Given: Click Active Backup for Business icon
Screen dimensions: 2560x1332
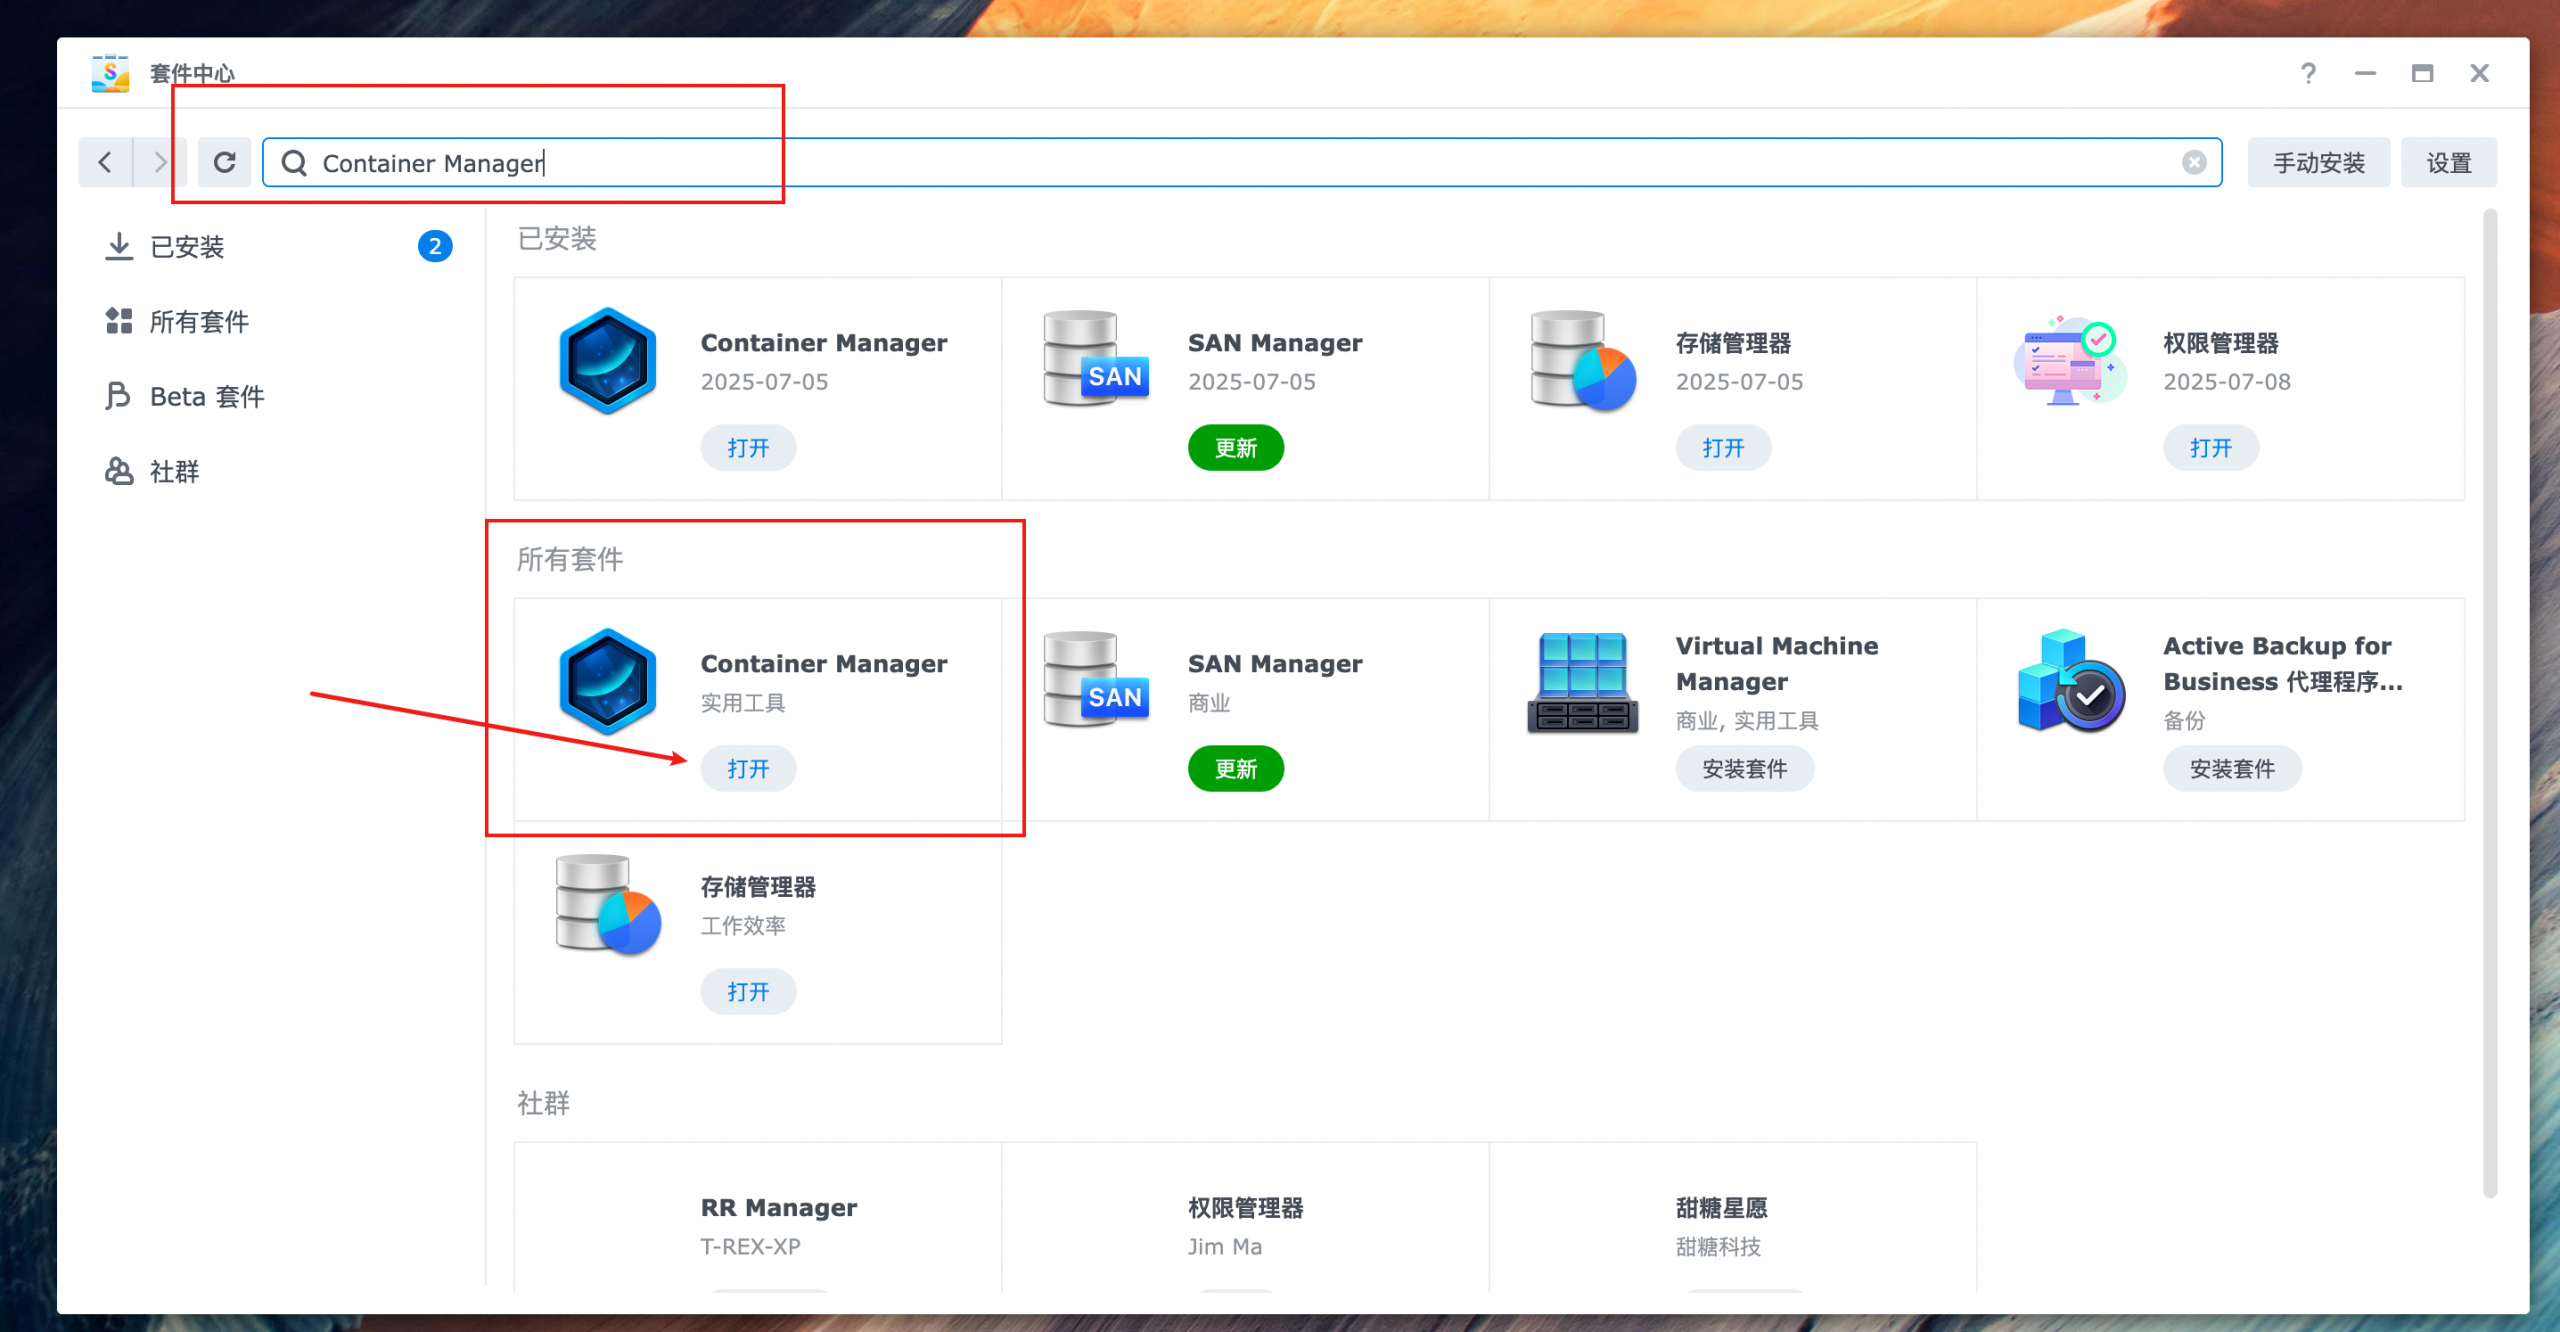Looking at the screenshot, I should click(x=2071, y=681).
